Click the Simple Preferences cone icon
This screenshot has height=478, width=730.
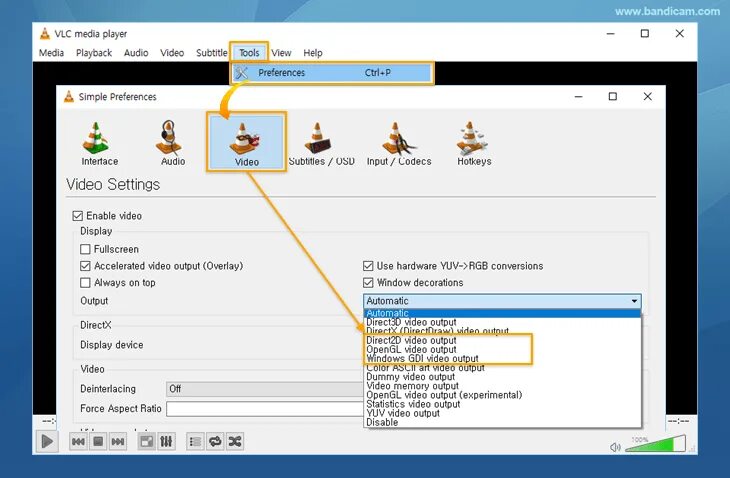pos(69,96)
